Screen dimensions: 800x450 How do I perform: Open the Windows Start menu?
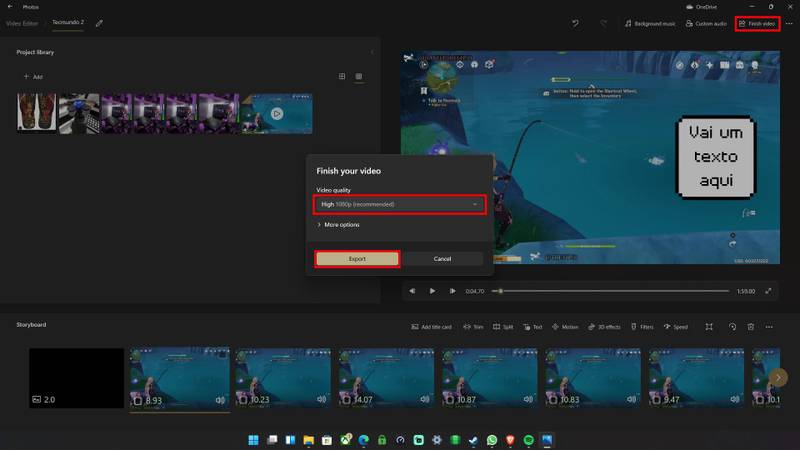coord(253,440)
